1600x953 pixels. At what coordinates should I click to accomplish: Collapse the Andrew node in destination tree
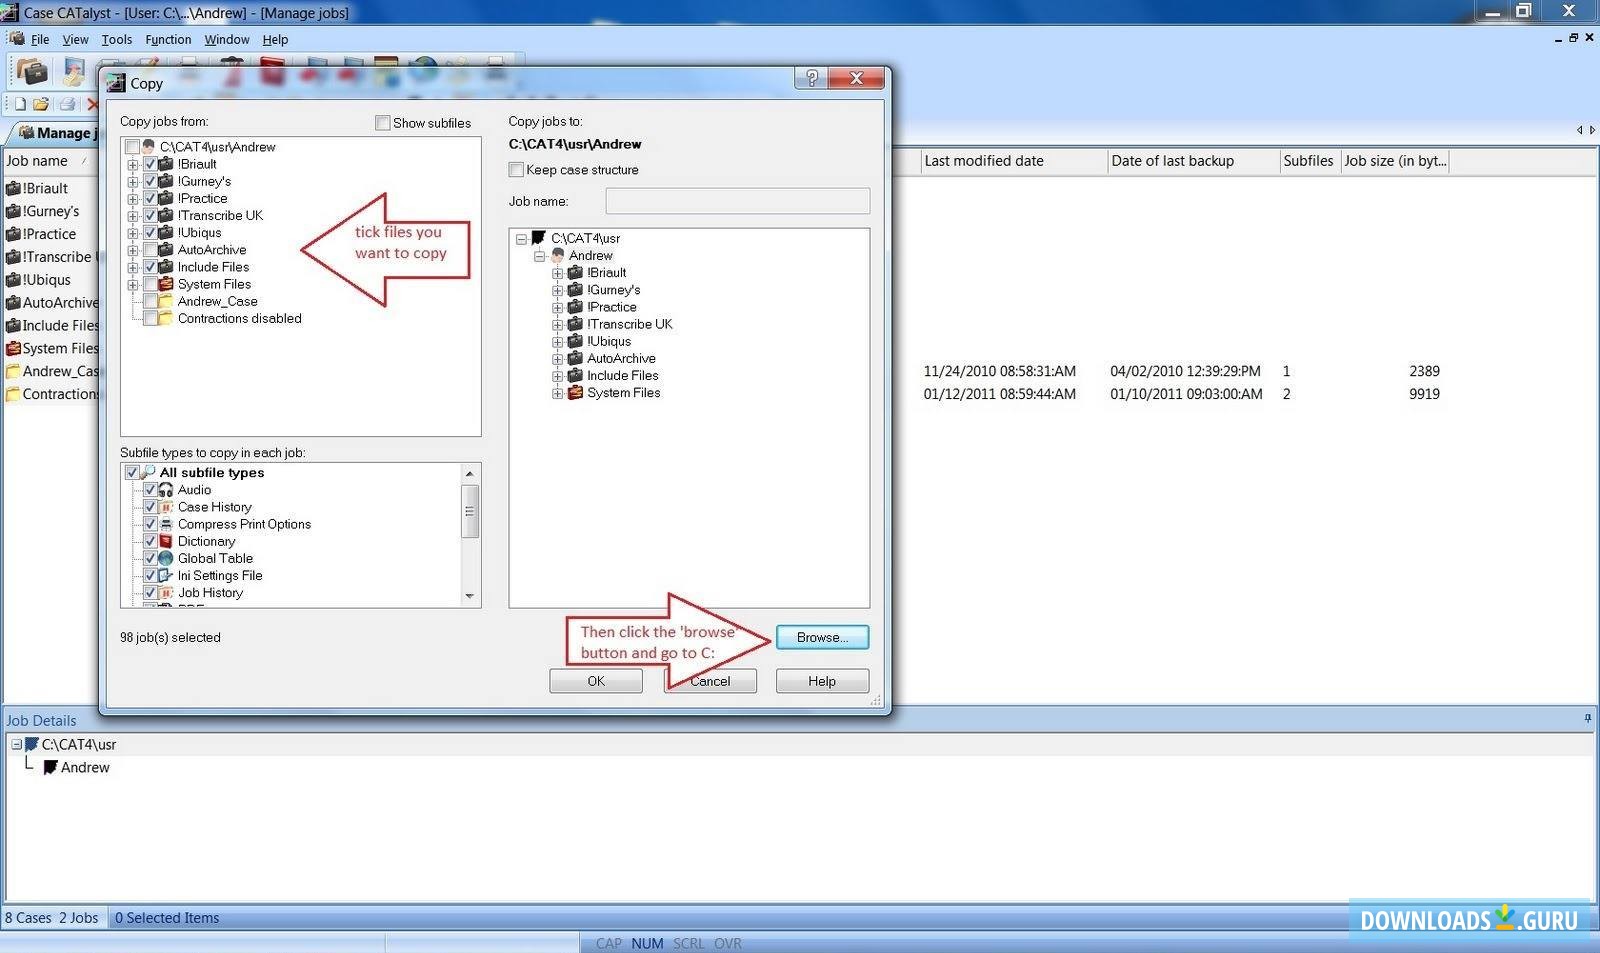click(x=540, y=256)
